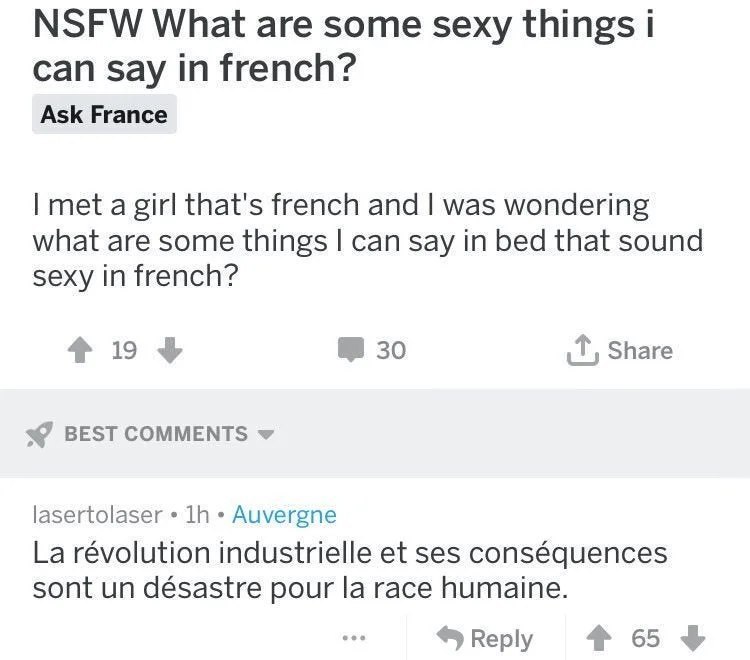The height and width of the screenshot is (660, 750).
Task: Open the post's comments via speech bubble icon
Action: click(351, 350)
